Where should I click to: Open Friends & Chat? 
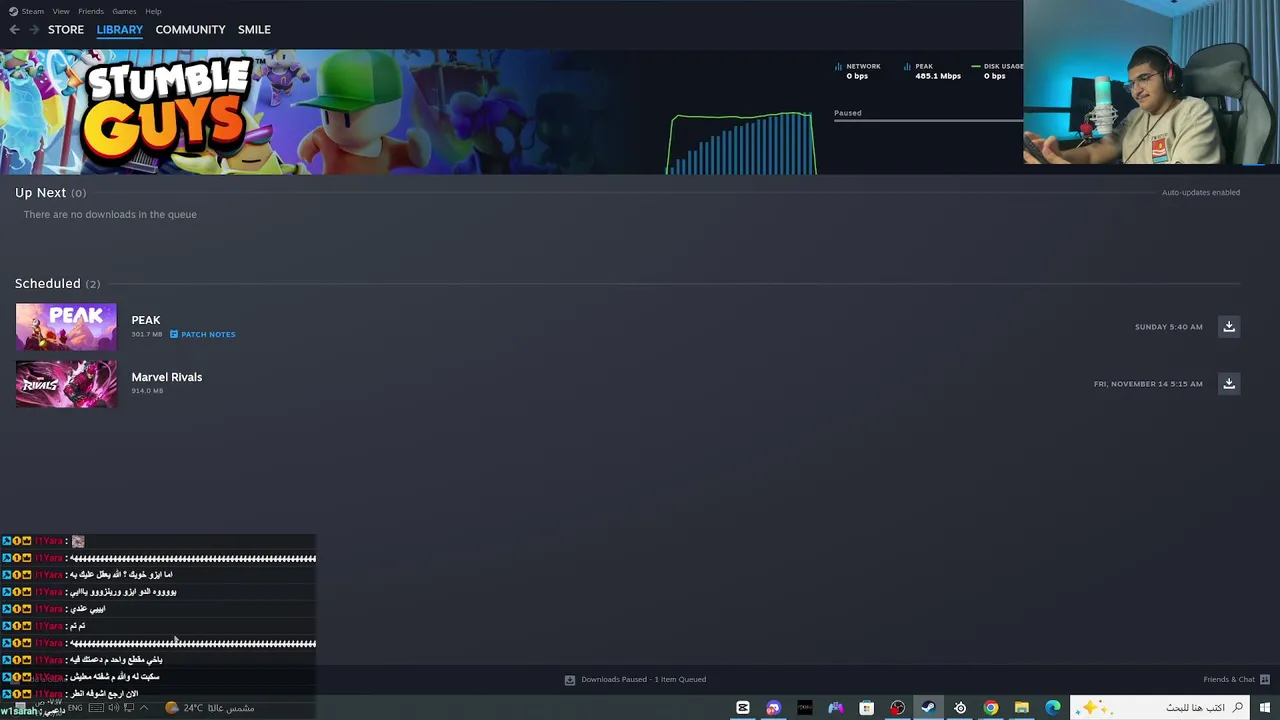pos(1229,679)
